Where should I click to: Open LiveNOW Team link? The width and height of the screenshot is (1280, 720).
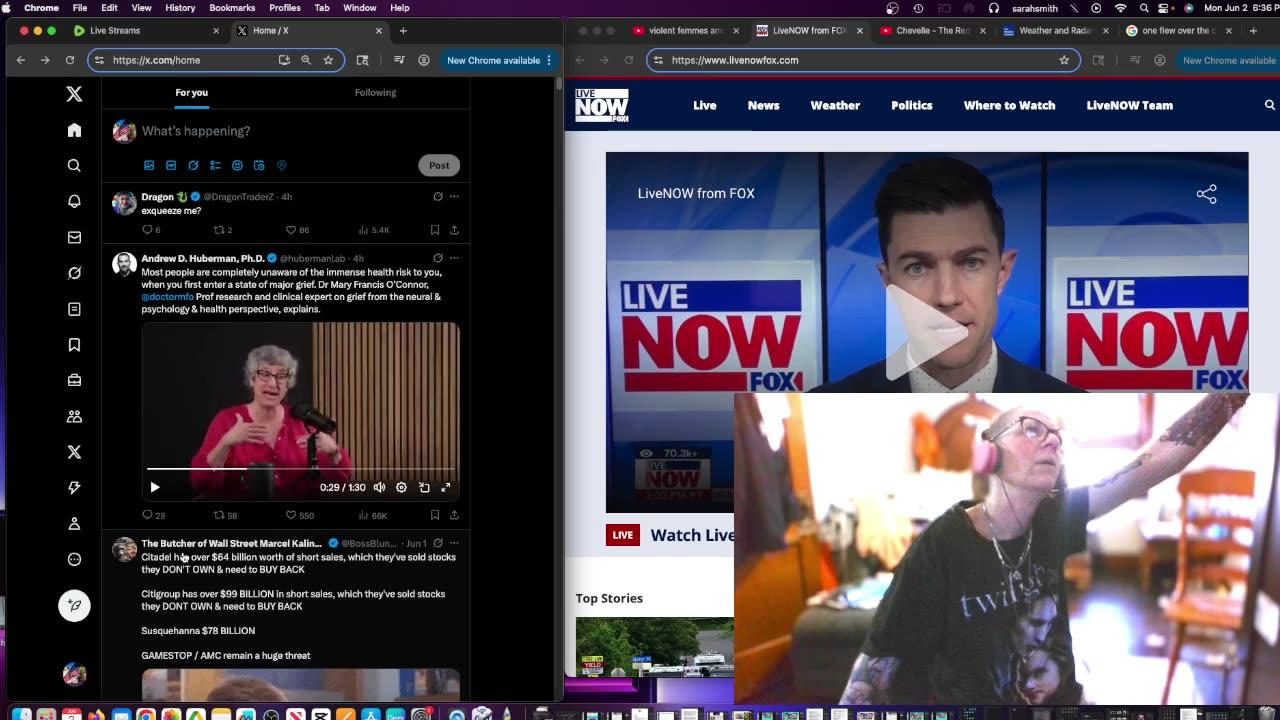pos(1130,105)
